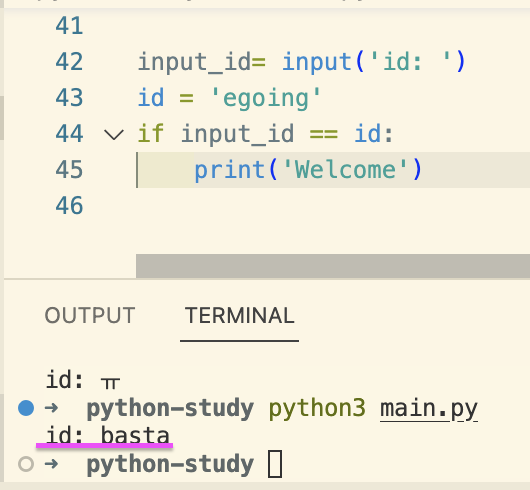Click line number 42 in the gutter

(69, 62)
